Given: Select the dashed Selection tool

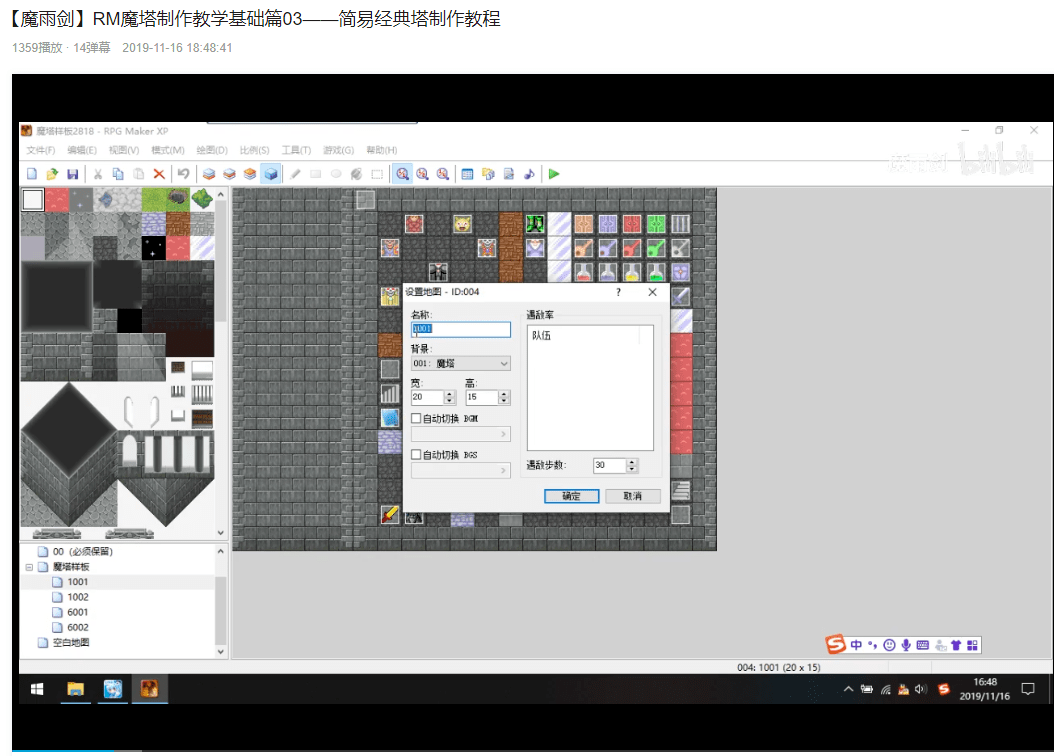Looking at the screenshot, I should (377, 174).
